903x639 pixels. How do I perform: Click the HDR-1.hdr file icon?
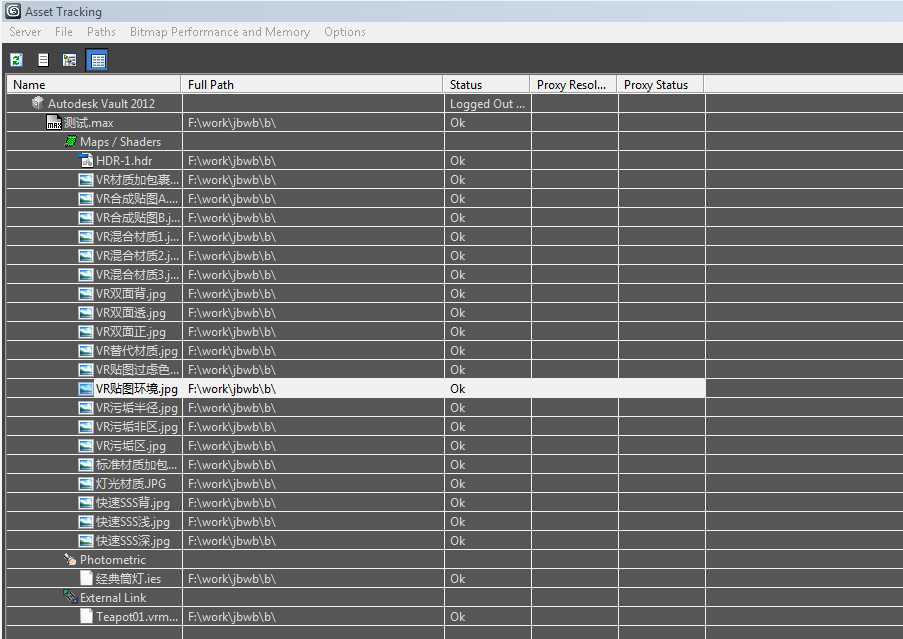click(x=86, y=161)
